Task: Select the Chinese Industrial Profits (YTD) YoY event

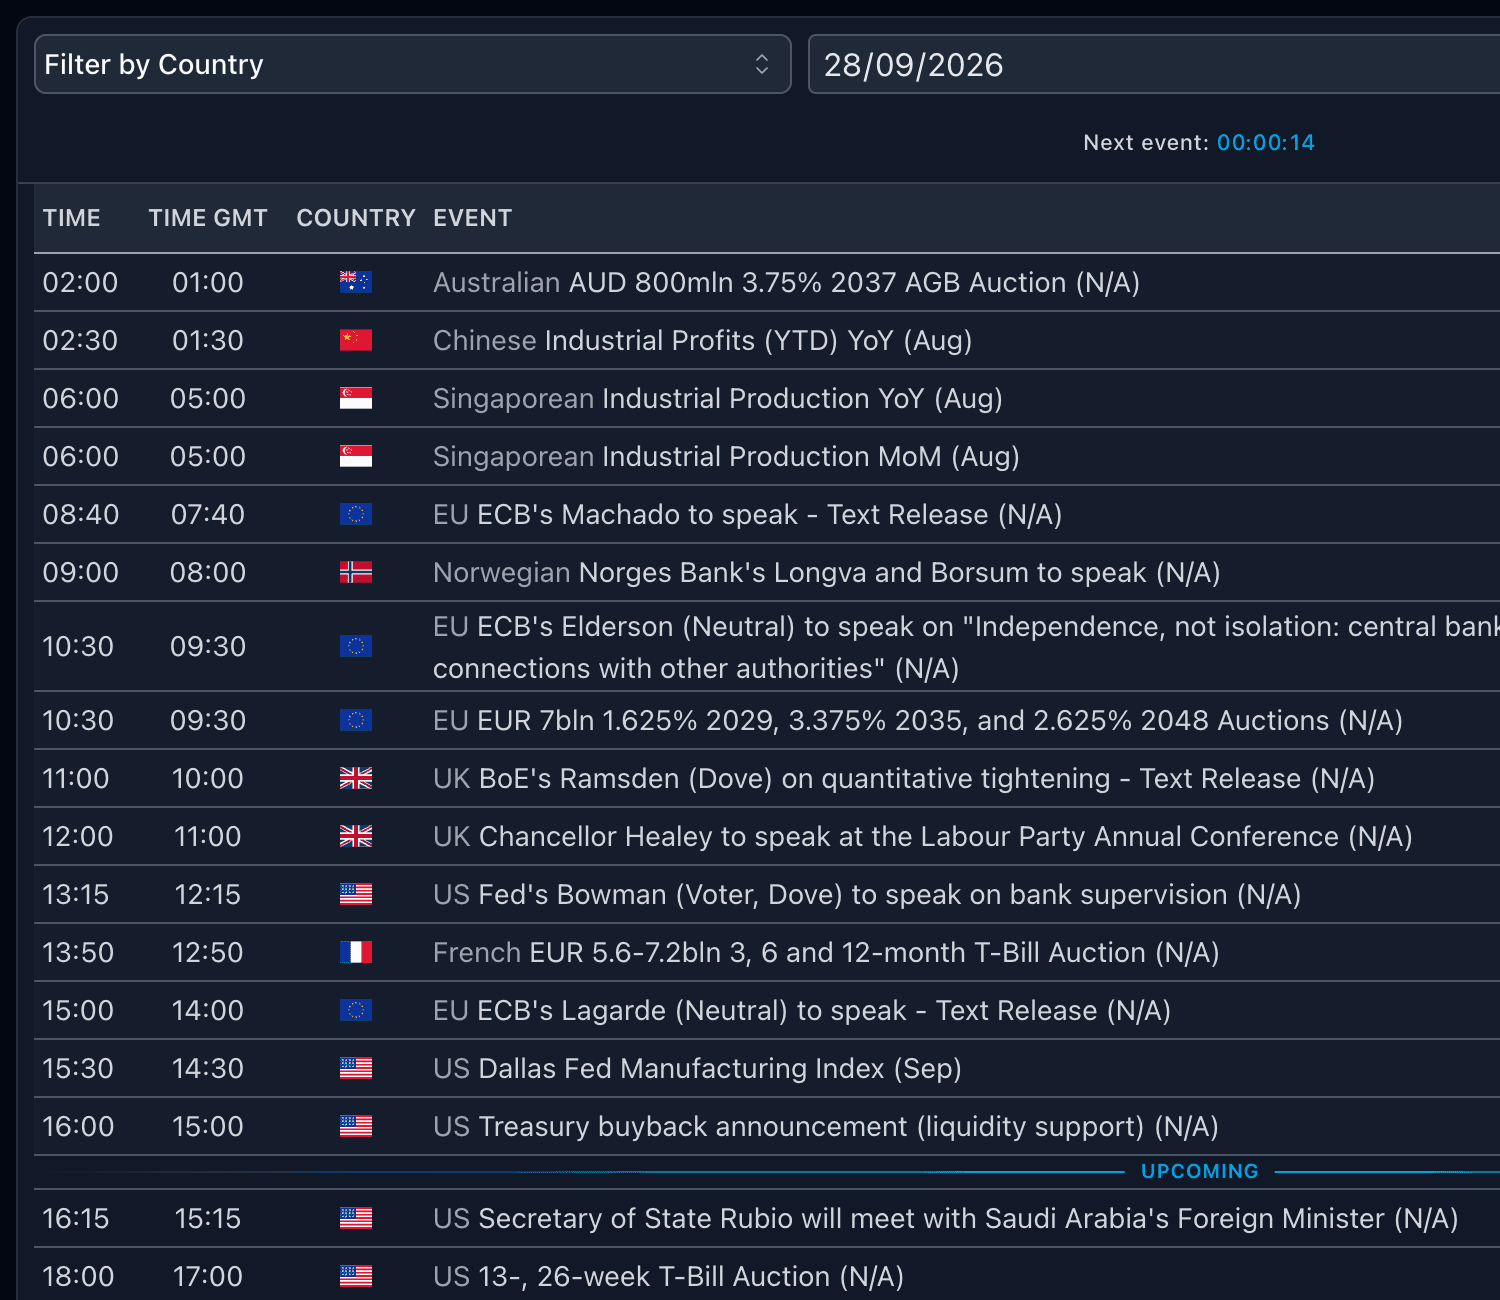Action: pyautogui.click(x=703, y=340)
